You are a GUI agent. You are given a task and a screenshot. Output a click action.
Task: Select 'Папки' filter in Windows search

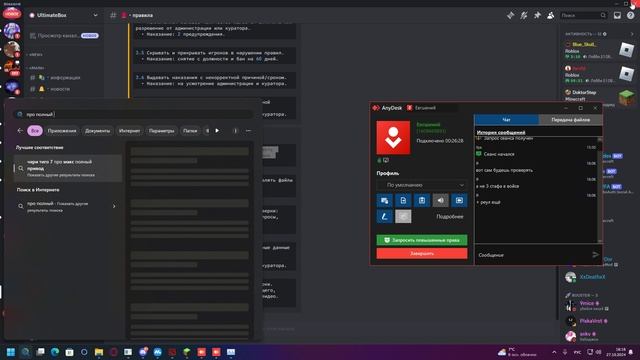click(x=190, y=131)
